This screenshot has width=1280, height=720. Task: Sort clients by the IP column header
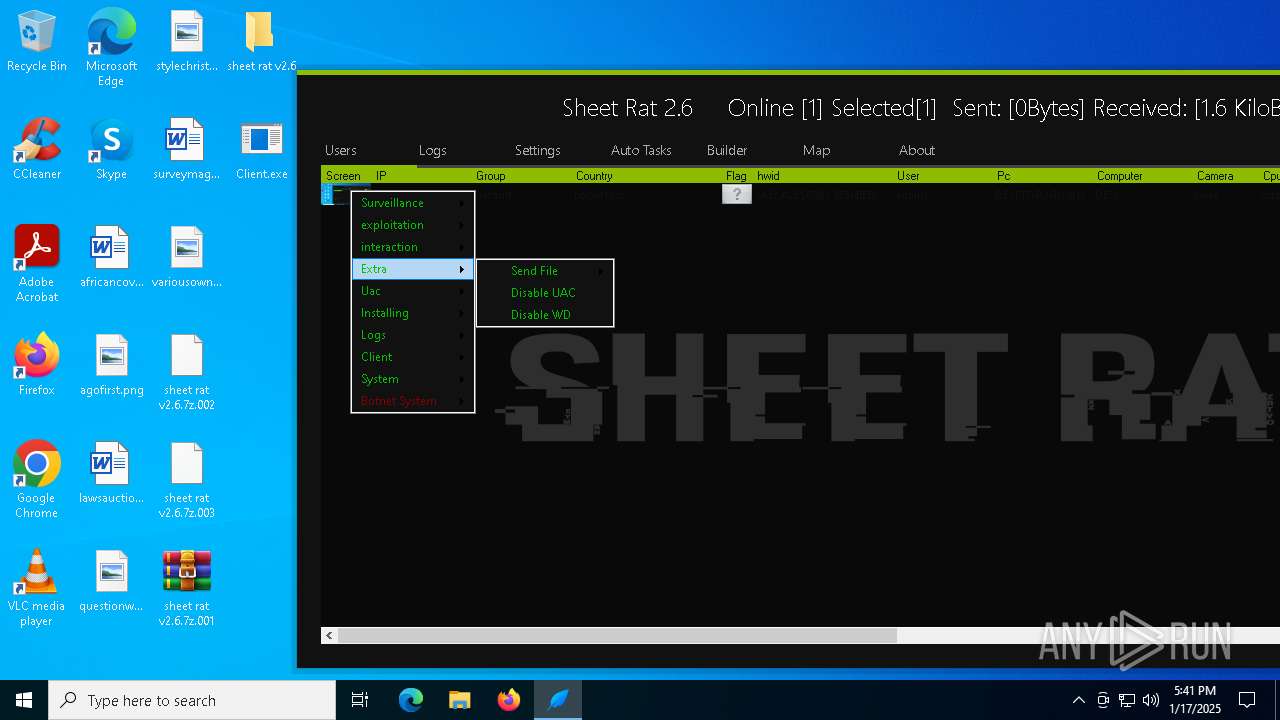(x=421, y=176)
